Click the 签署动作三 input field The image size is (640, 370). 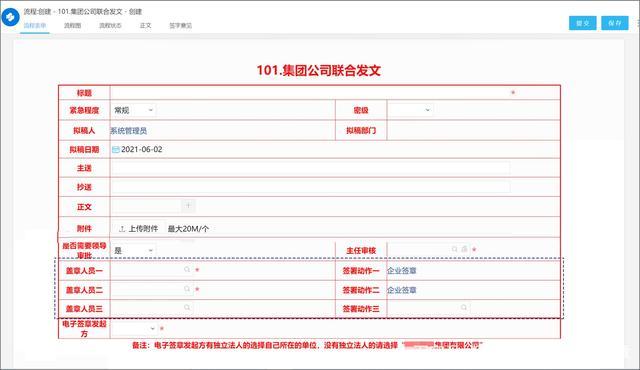pyautogui.click(x=429, y=308)
